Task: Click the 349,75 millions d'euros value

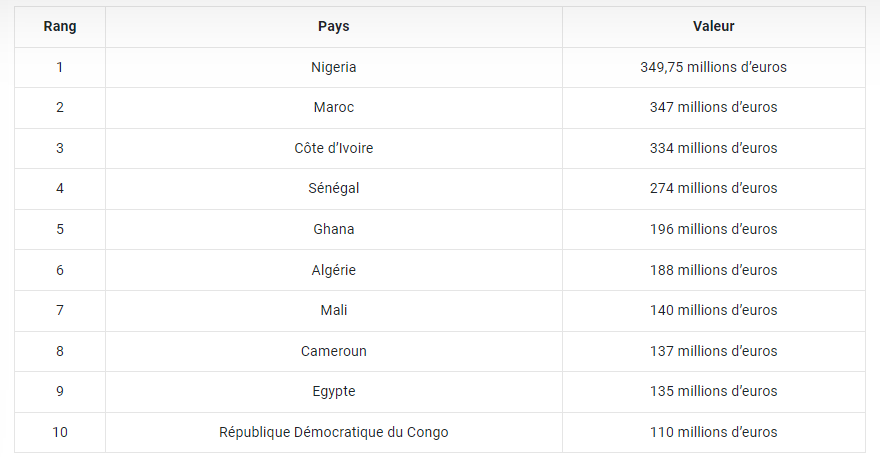Action: [x=713, y=67]
